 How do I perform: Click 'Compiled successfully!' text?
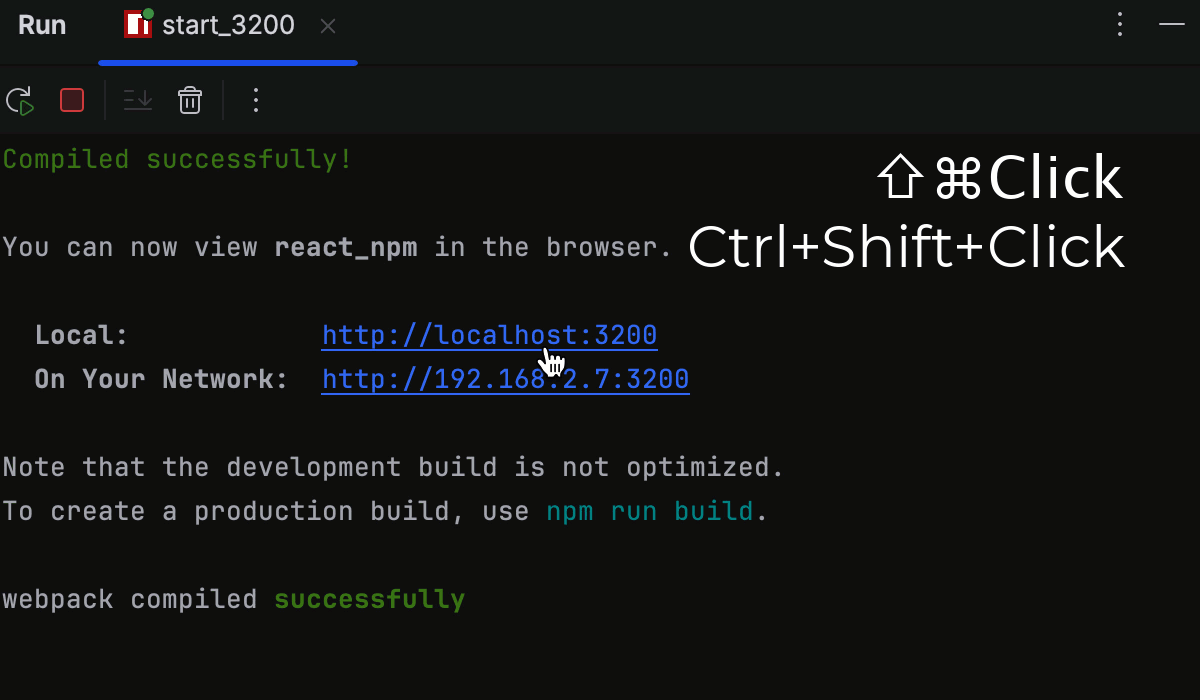point(178,160)
